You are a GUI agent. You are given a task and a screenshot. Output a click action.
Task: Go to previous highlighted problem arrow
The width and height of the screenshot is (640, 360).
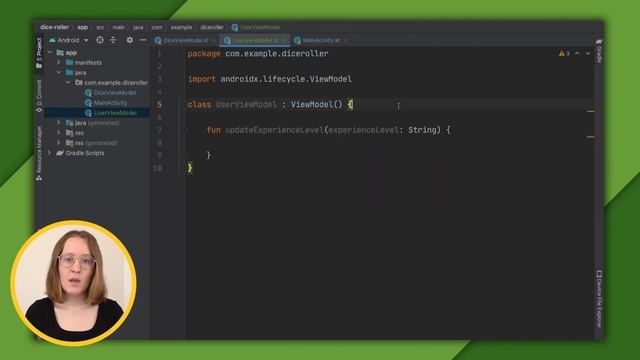pos(577,53)
